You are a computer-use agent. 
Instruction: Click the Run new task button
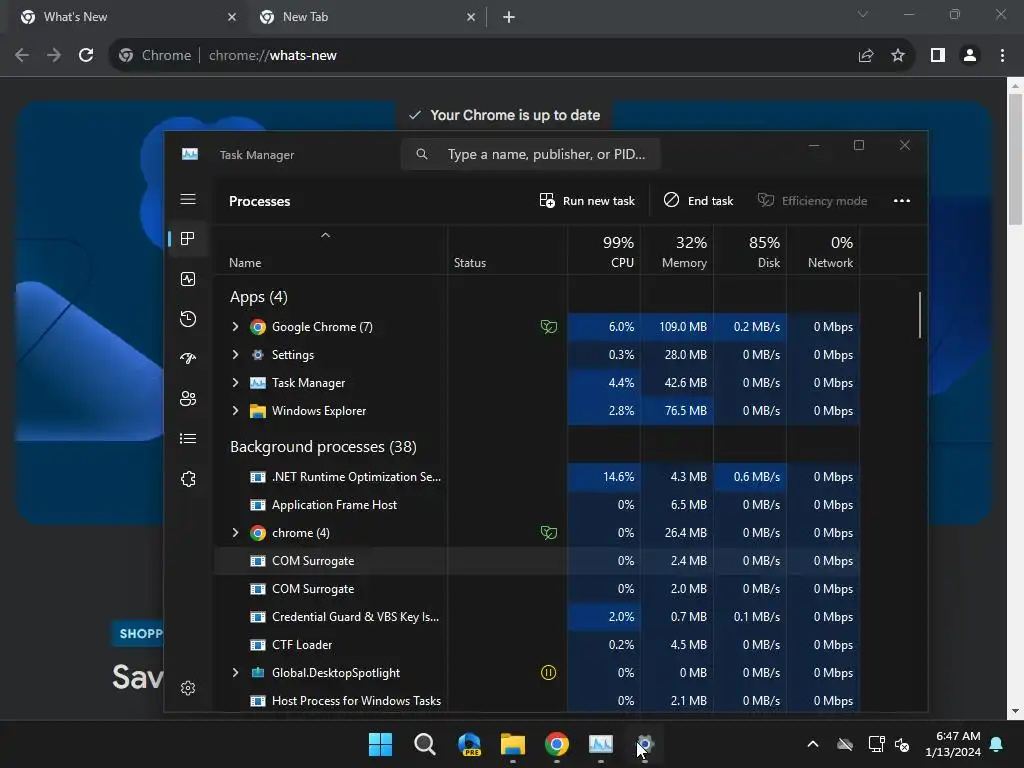click(x=586, y=200)
